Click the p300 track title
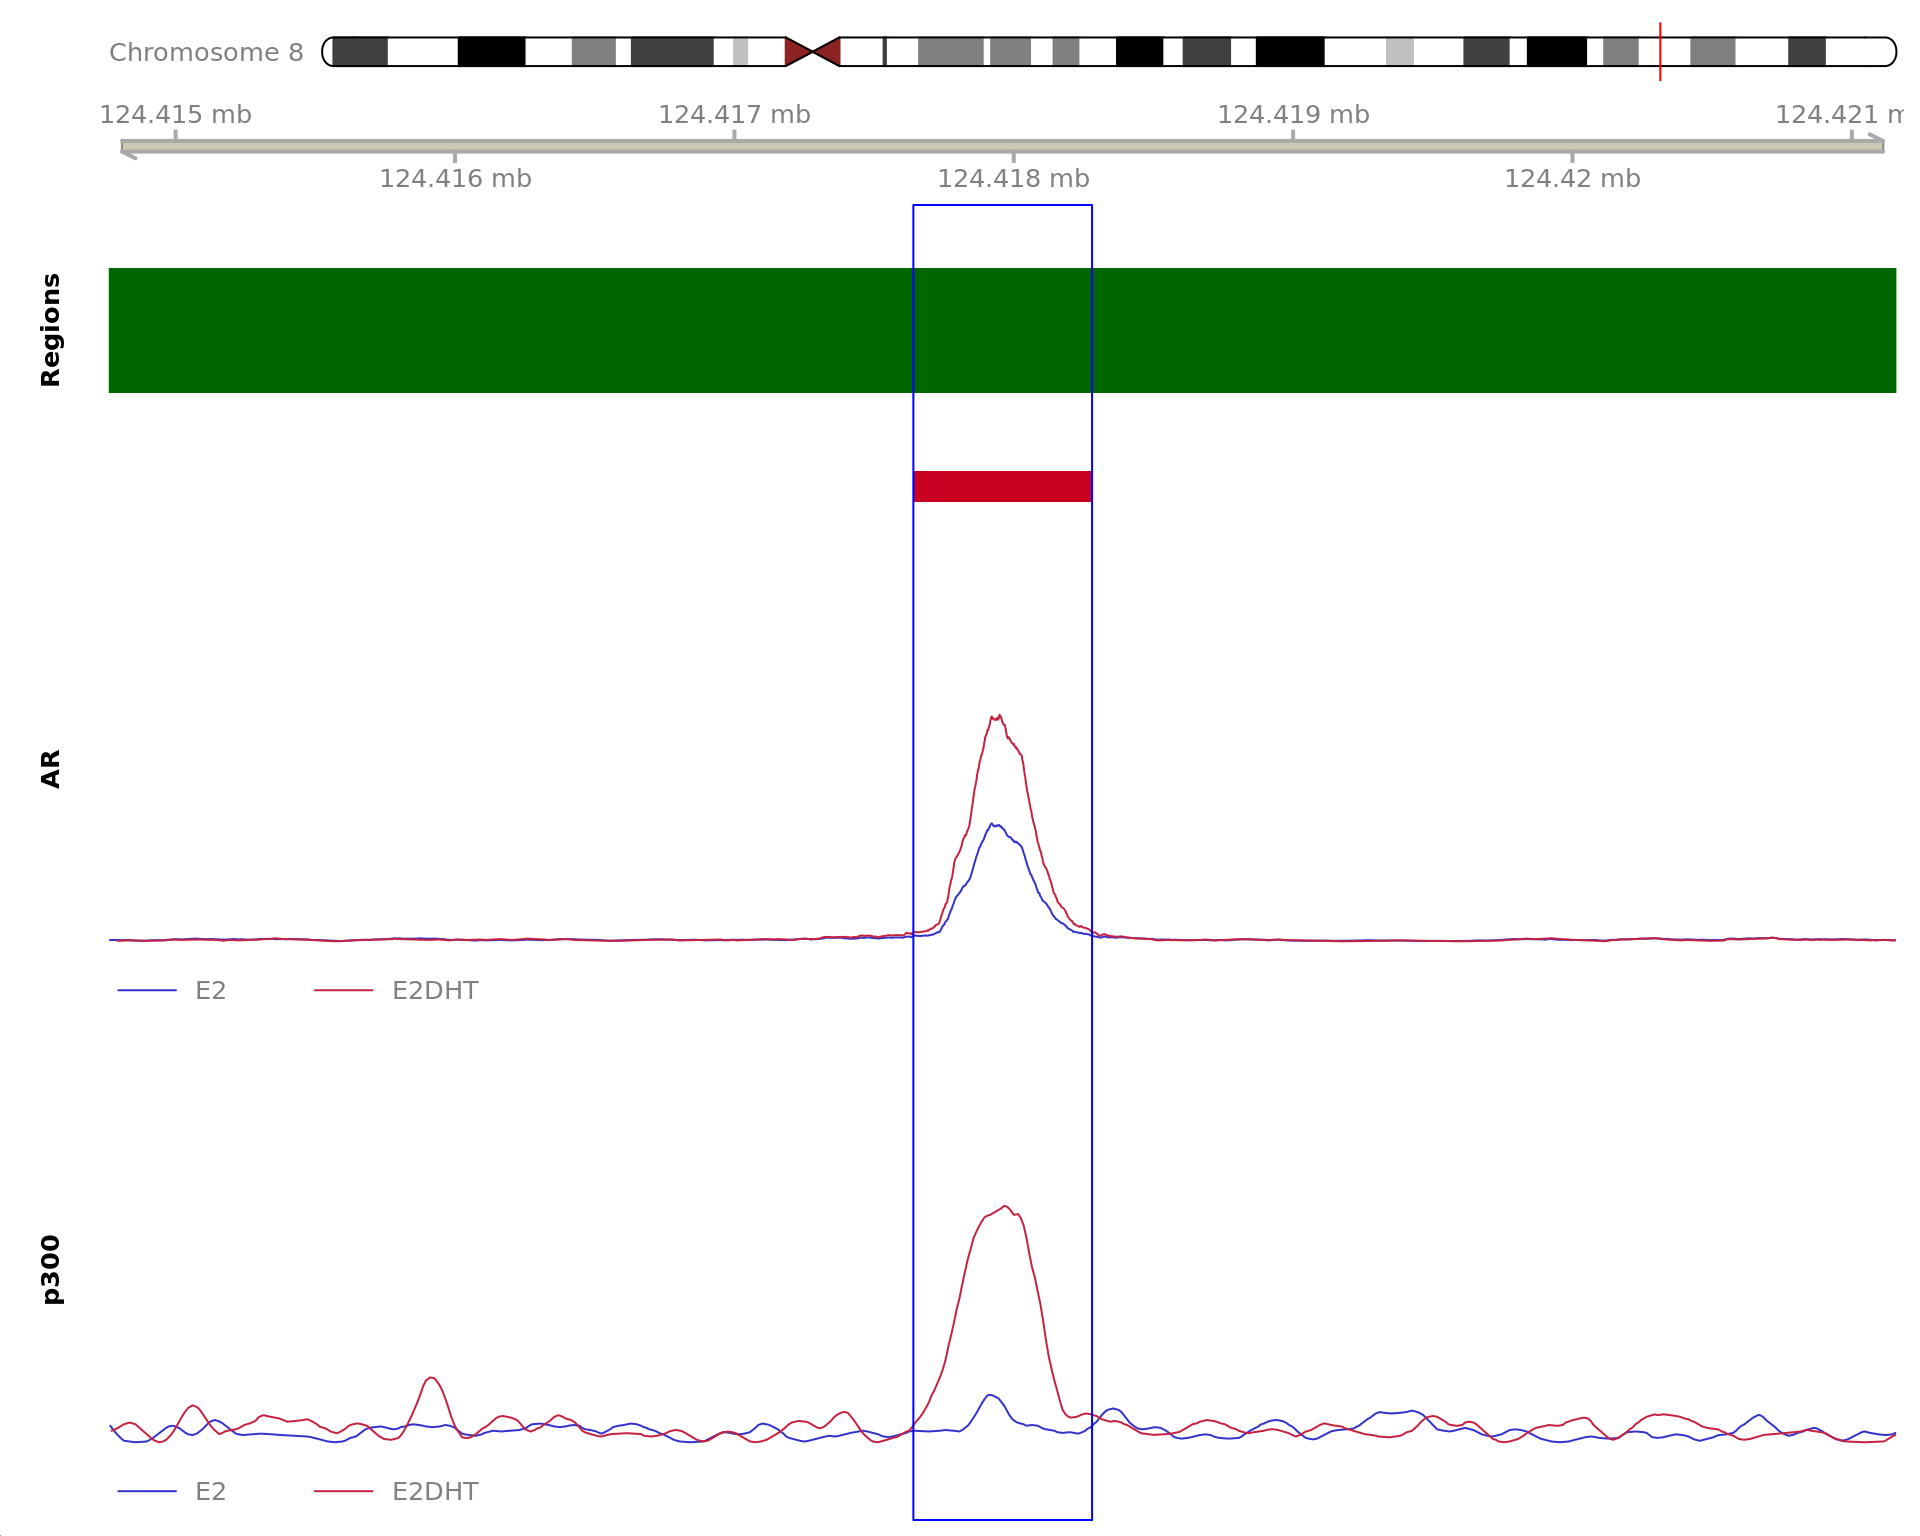 coord(50,1270)
